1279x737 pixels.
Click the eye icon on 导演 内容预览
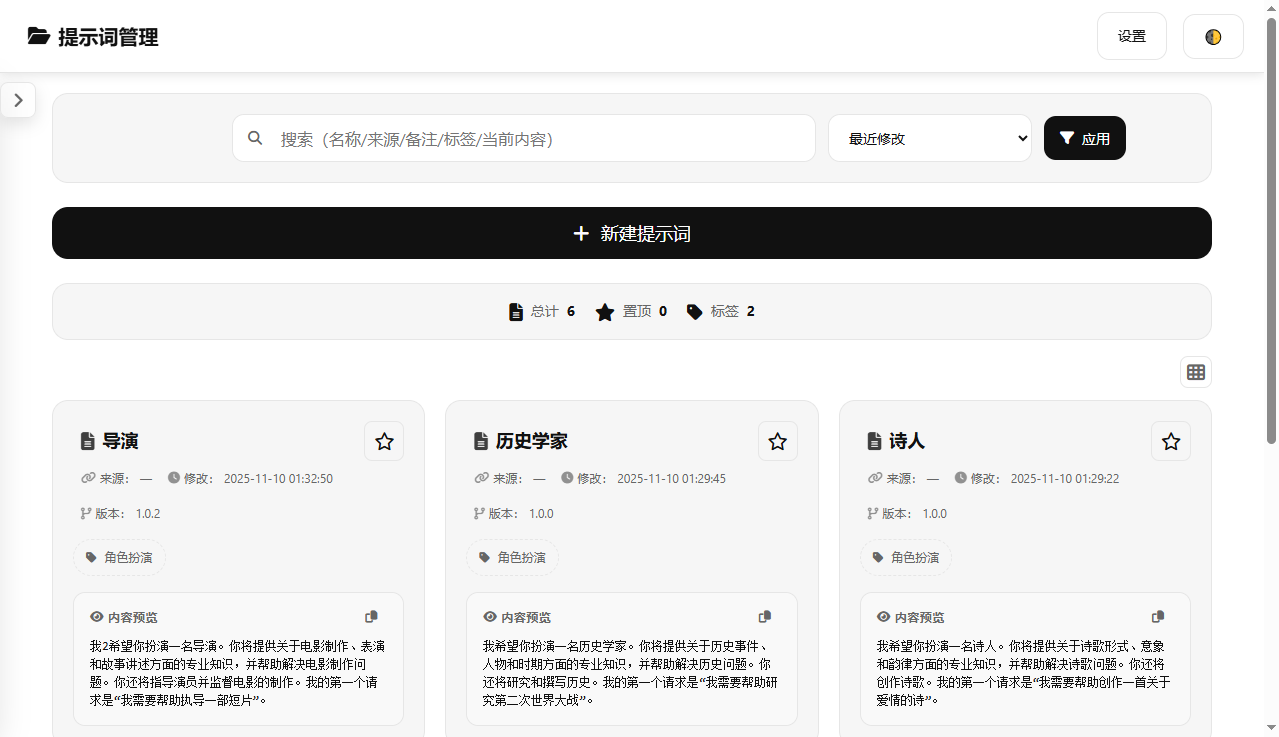point(95,617)
